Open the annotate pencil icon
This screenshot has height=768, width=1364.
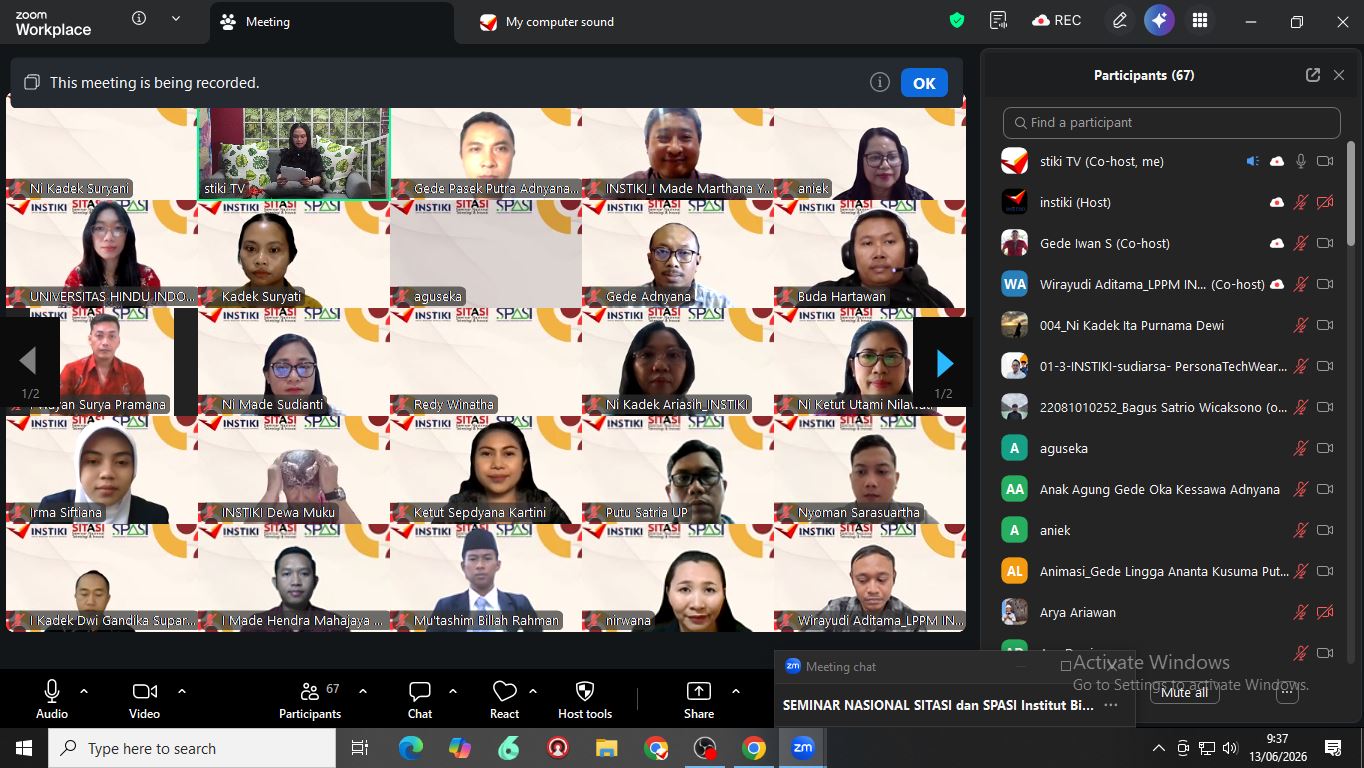point(1120,20)
